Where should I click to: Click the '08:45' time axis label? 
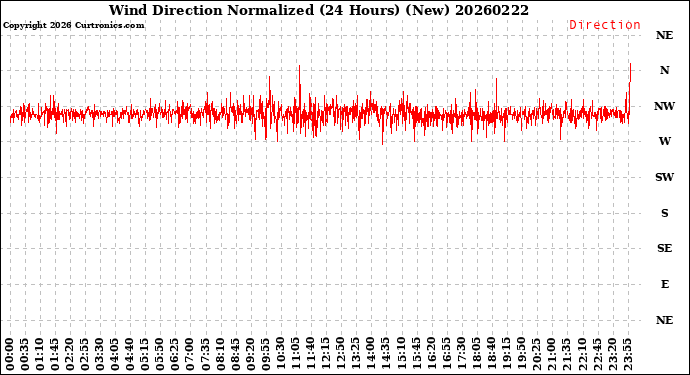(x=235, y=354)
